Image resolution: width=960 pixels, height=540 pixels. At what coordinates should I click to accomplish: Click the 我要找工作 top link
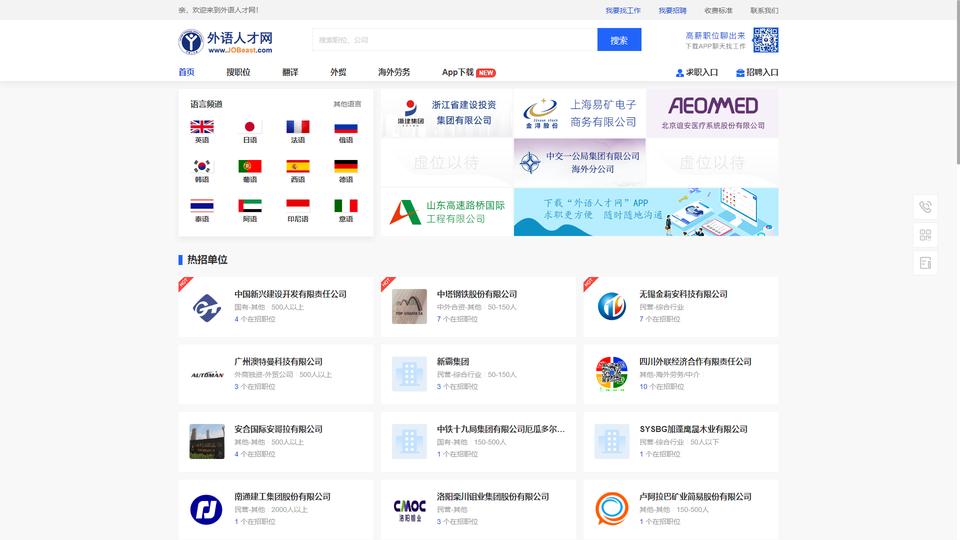click(x=623, y=10)
